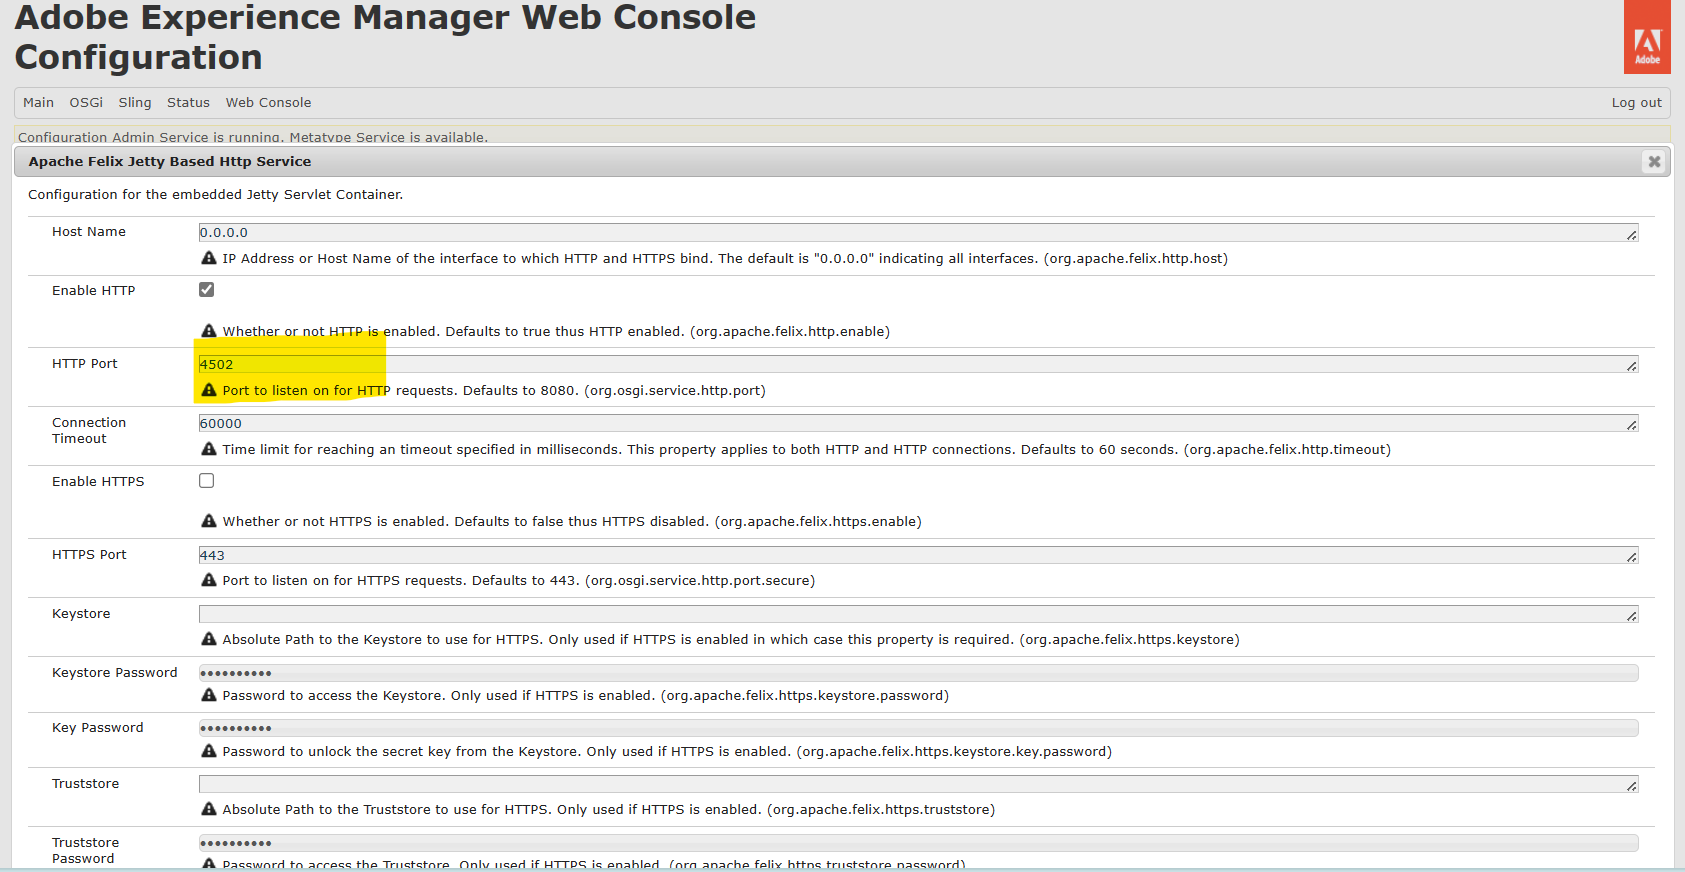
Task: Click 'Configuration for the embedded Jetty Servlet Container' text
Action: point(216,194)
